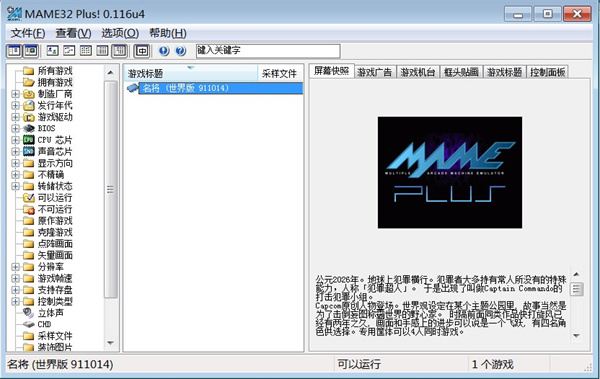Viewport: 600px width, 379px height.
Task: Open the help question mark icon
Action: click(181, 51)
